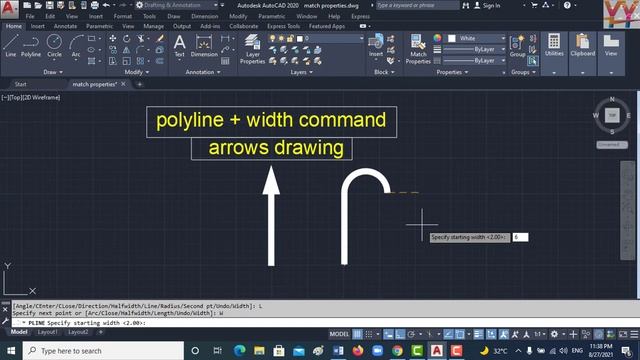Expand the Modify panel
The width and height of the screenshot is (640, 360).
coord(137,72)
